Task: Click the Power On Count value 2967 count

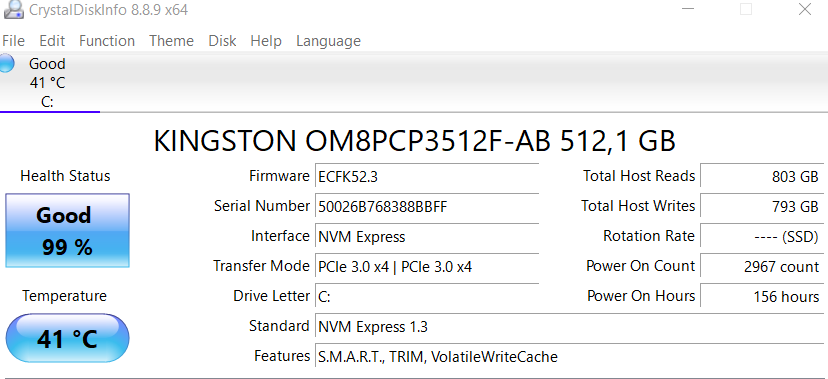Action: [x=762, y=267]
